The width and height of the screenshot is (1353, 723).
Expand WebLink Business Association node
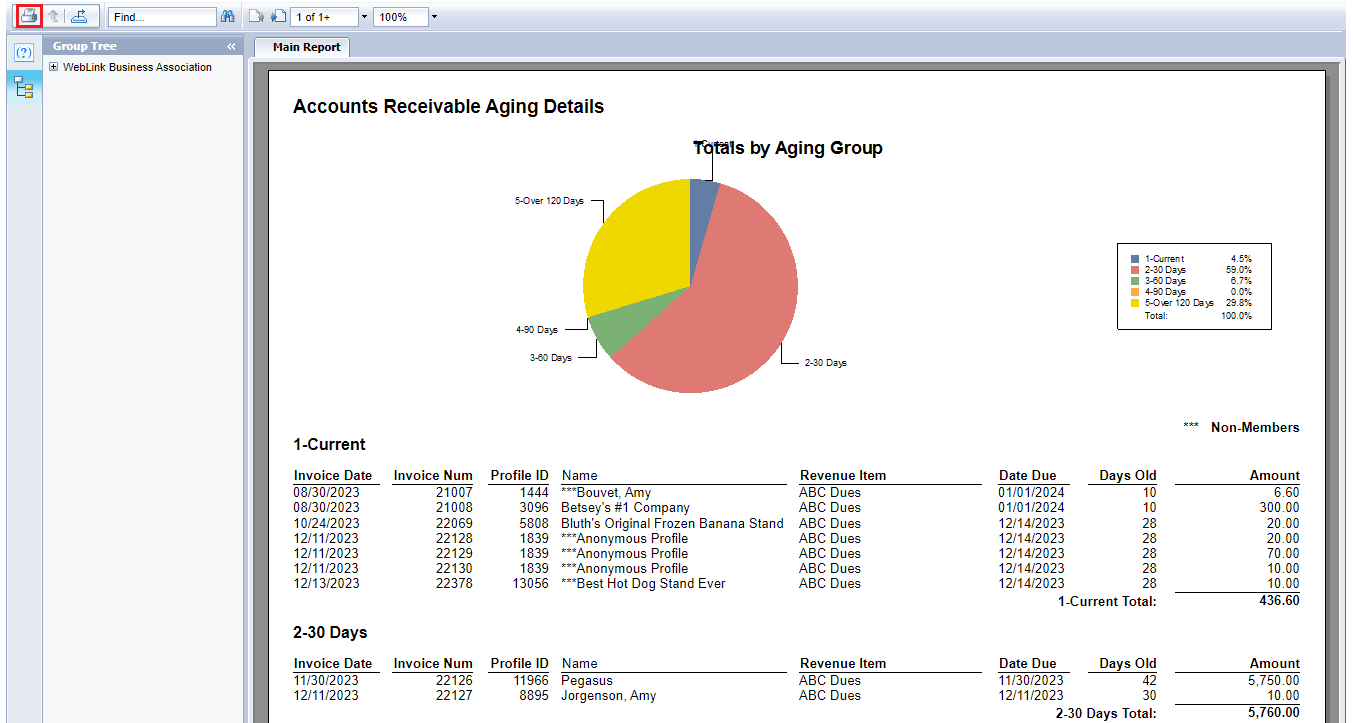click(53, 67)
